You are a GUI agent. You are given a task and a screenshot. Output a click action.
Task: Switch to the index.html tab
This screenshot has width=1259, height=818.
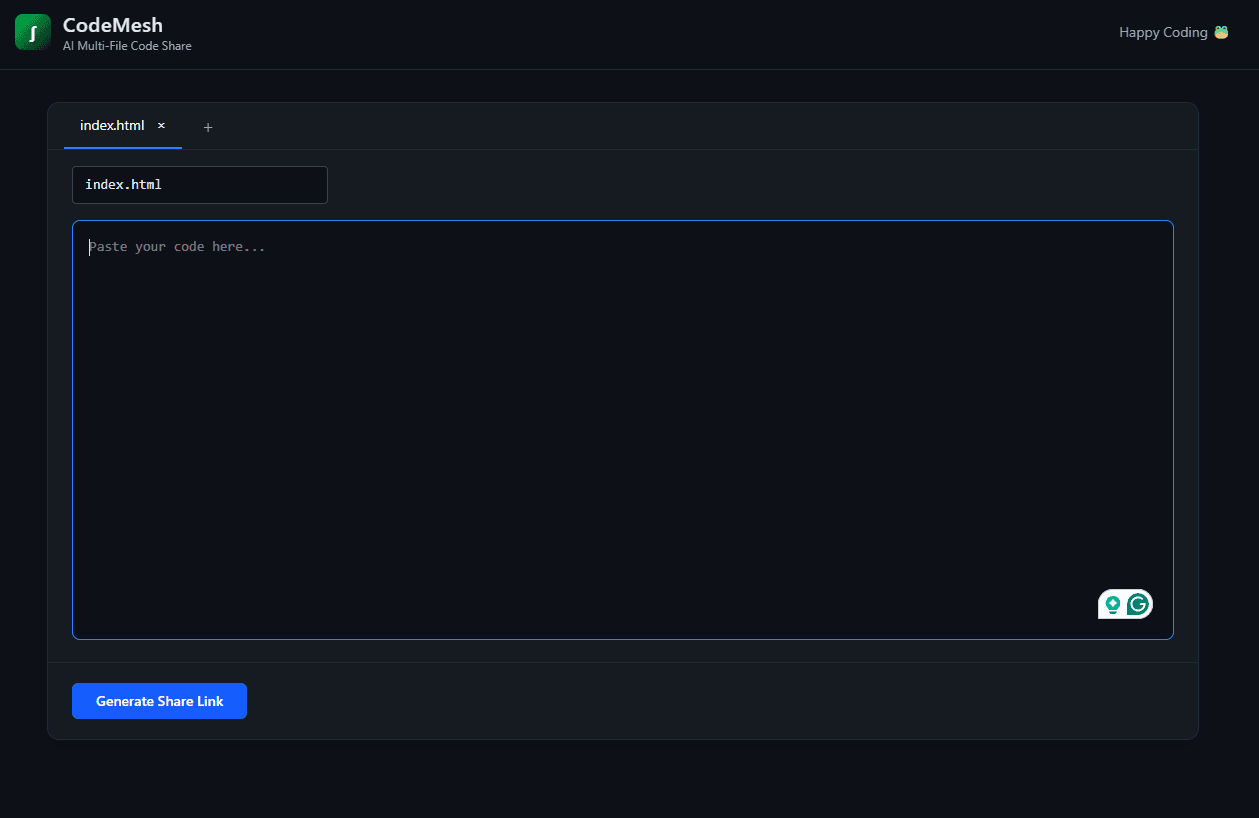click(x=112, y=125)
